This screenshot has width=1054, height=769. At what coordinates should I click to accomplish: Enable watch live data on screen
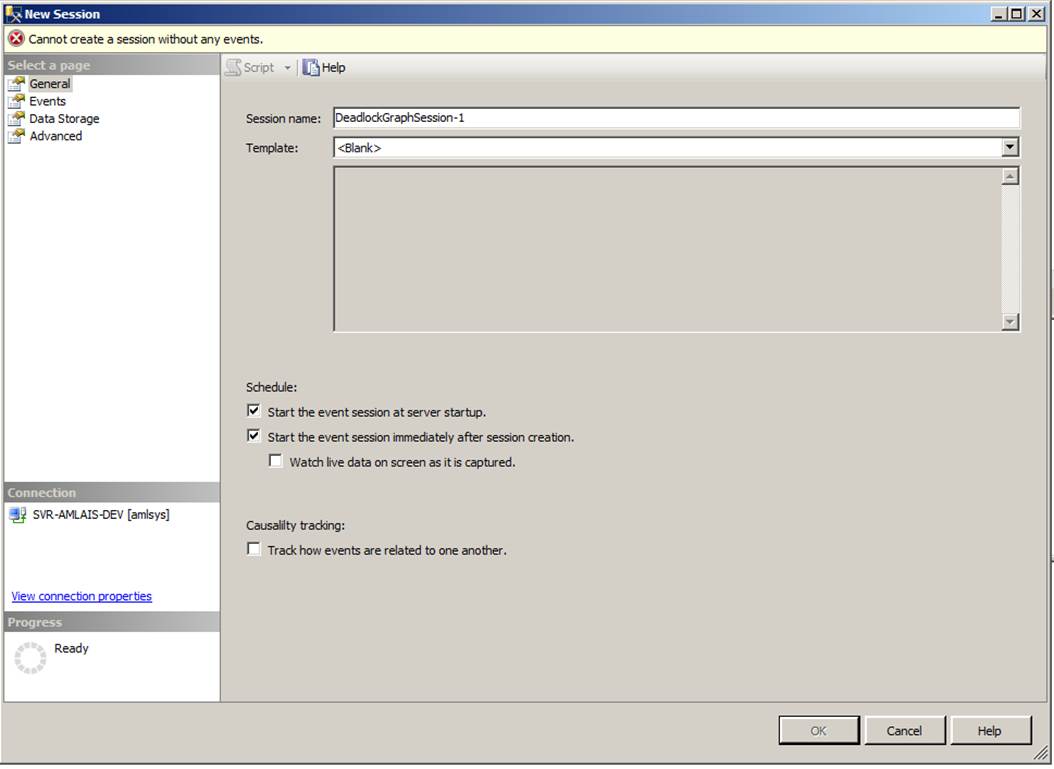[x=276, y=461]
